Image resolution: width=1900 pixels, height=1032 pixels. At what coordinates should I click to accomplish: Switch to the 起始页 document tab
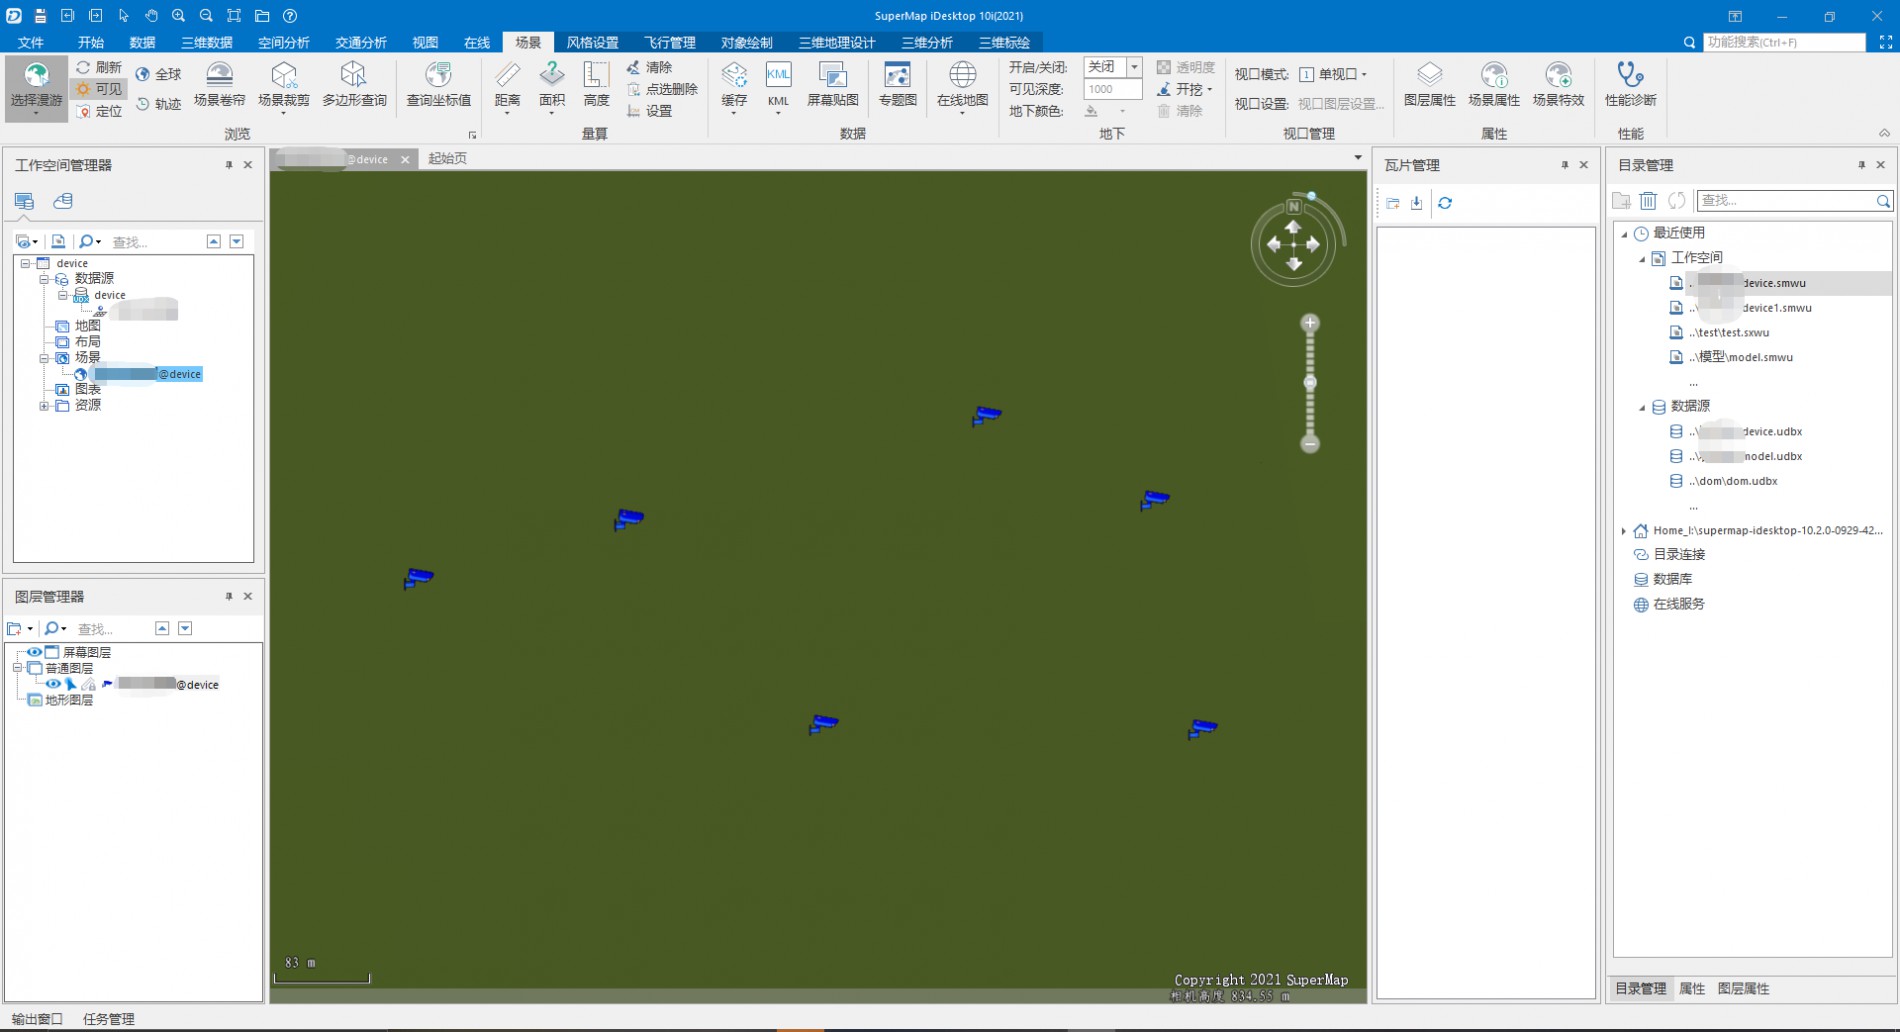point(447,158)
